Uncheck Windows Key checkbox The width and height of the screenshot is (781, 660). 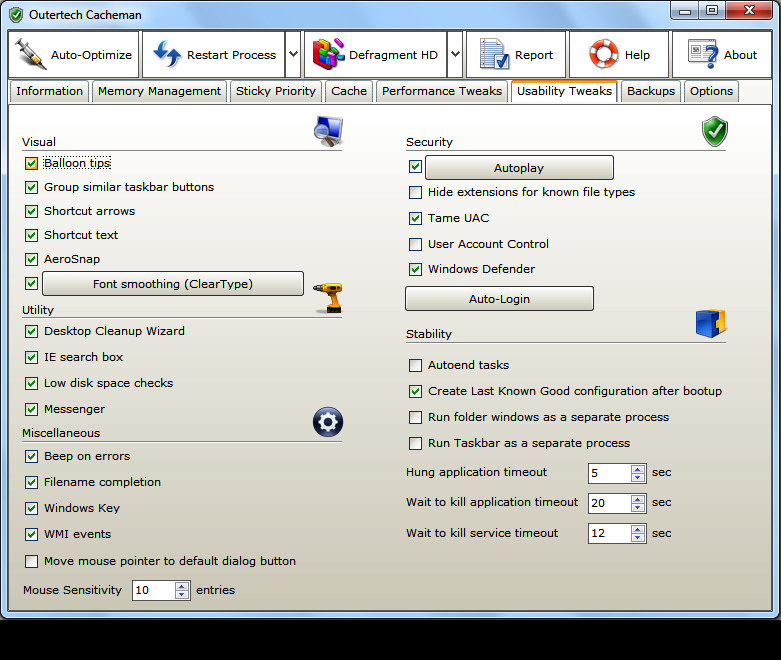point(31,508)
